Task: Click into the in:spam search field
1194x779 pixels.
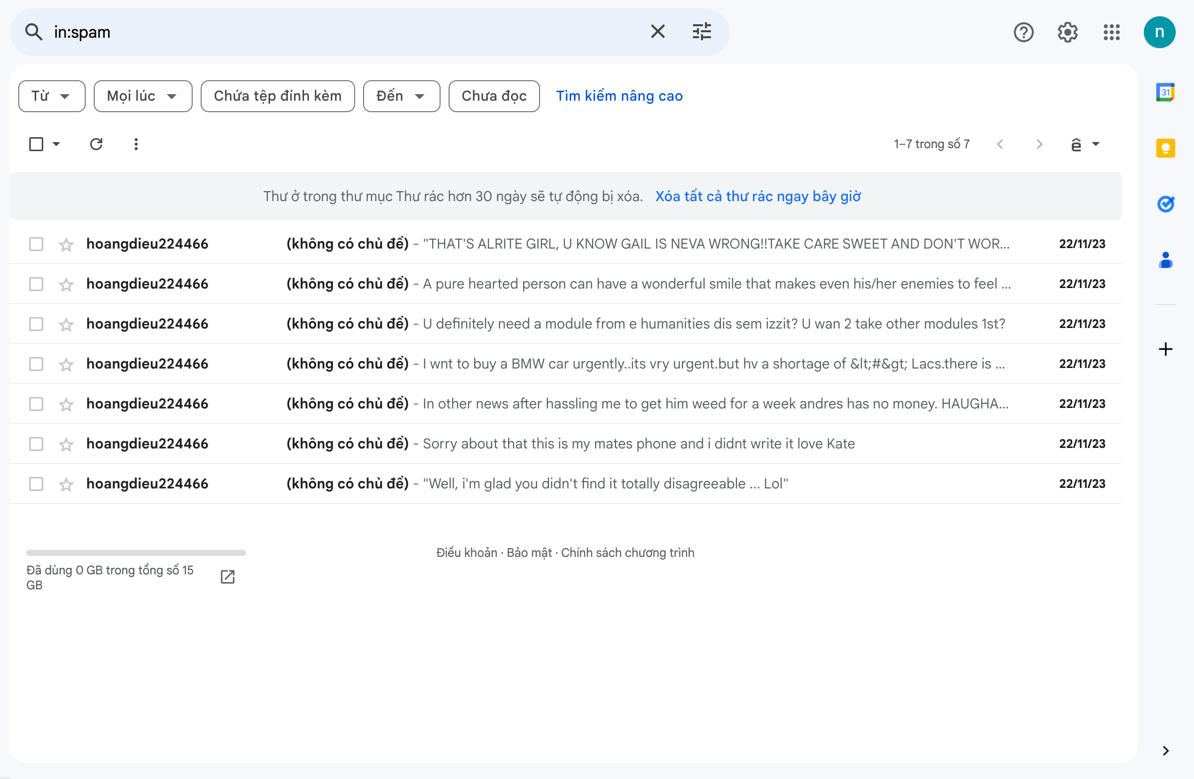Action: pyautogui.click(x=340, y=32)
